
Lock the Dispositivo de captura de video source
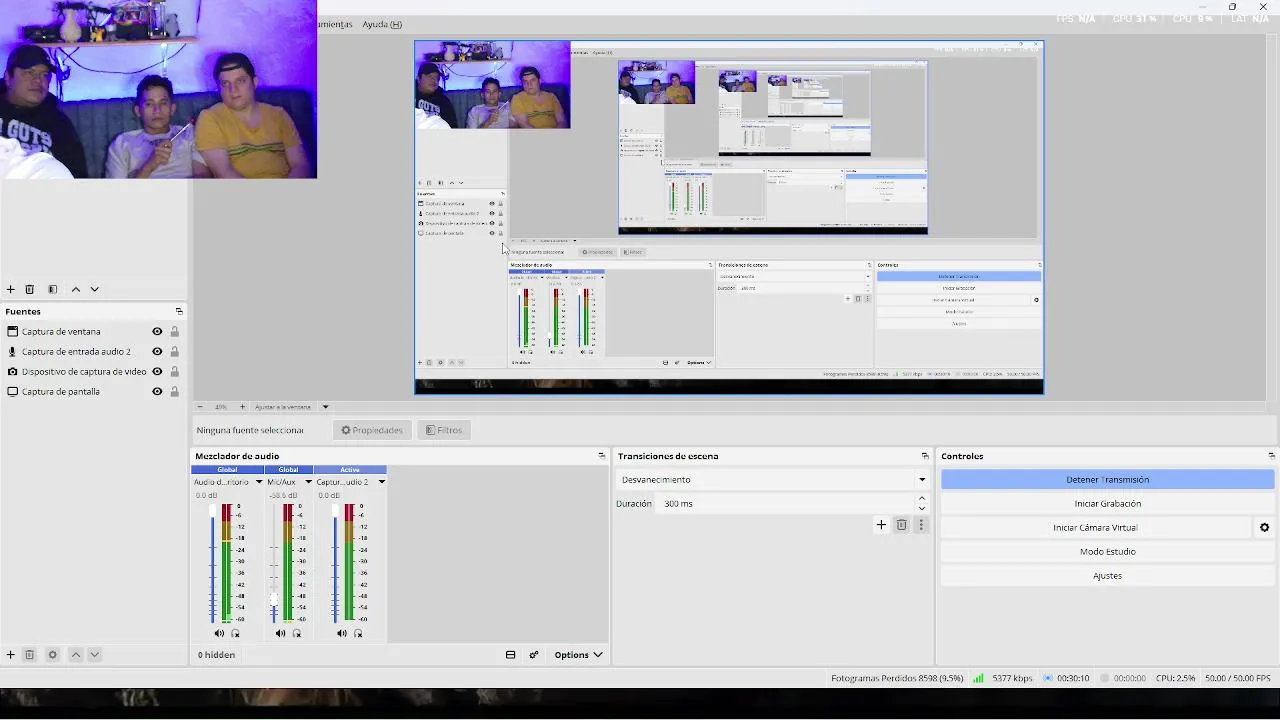[175, 371]
